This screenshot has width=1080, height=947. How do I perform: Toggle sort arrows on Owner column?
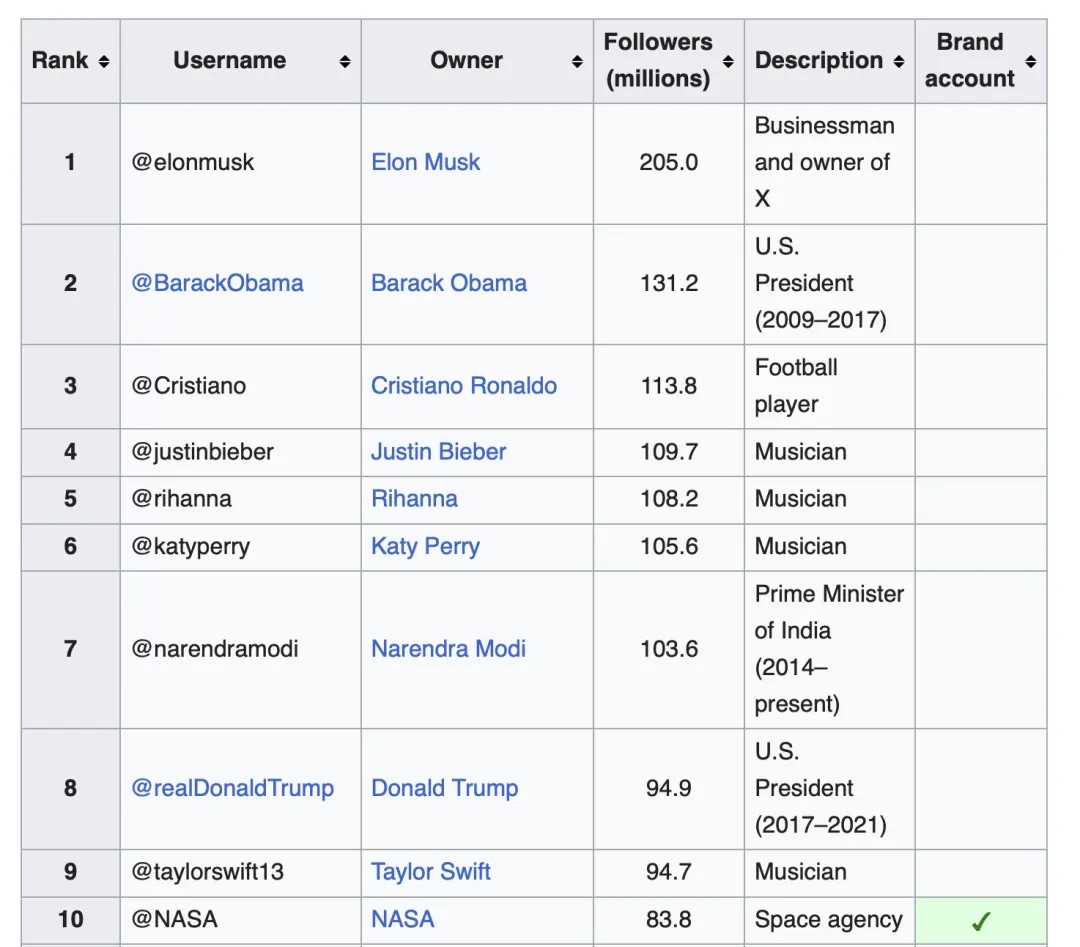click(577, 62)
